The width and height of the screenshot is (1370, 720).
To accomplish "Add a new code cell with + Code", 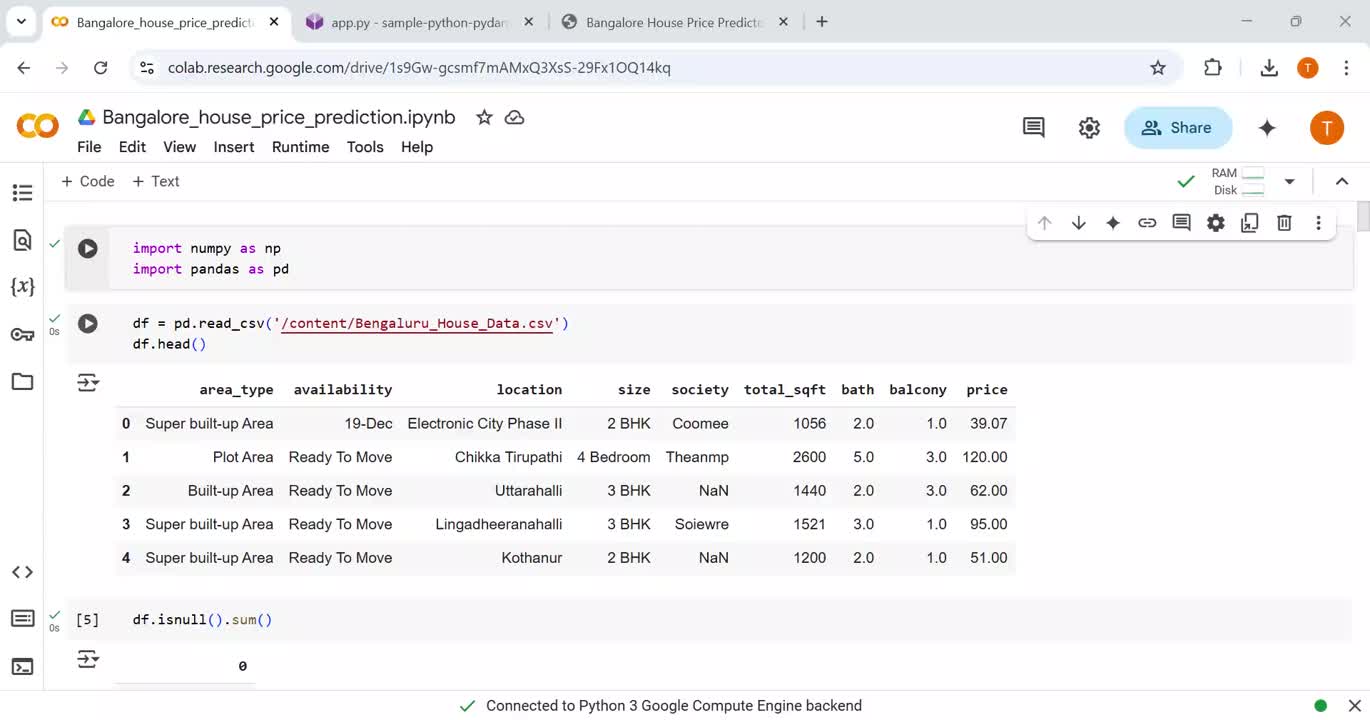I will tap(88, 181).
